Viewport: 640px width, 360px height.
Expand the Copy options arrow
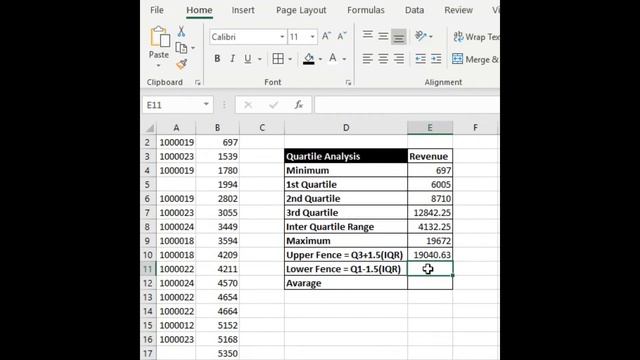point(193,48)
